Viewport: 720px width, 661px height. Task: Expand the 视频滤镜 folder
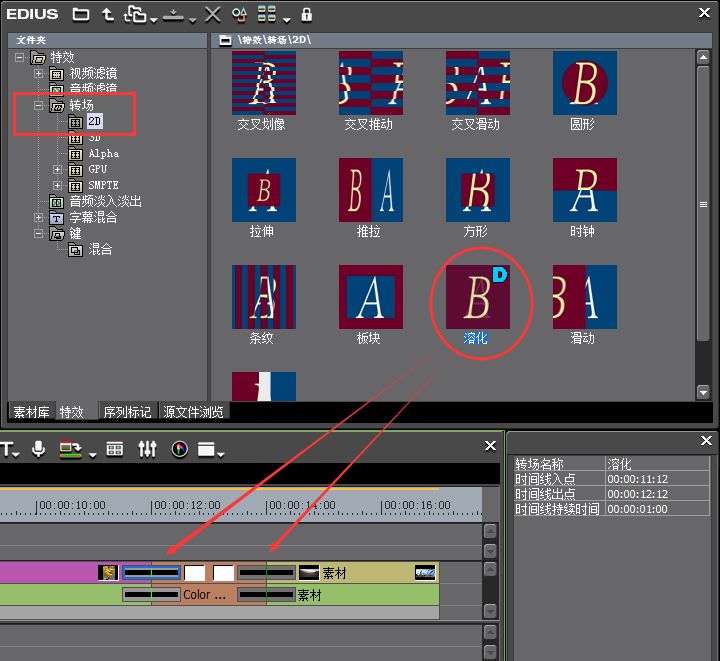38,74
